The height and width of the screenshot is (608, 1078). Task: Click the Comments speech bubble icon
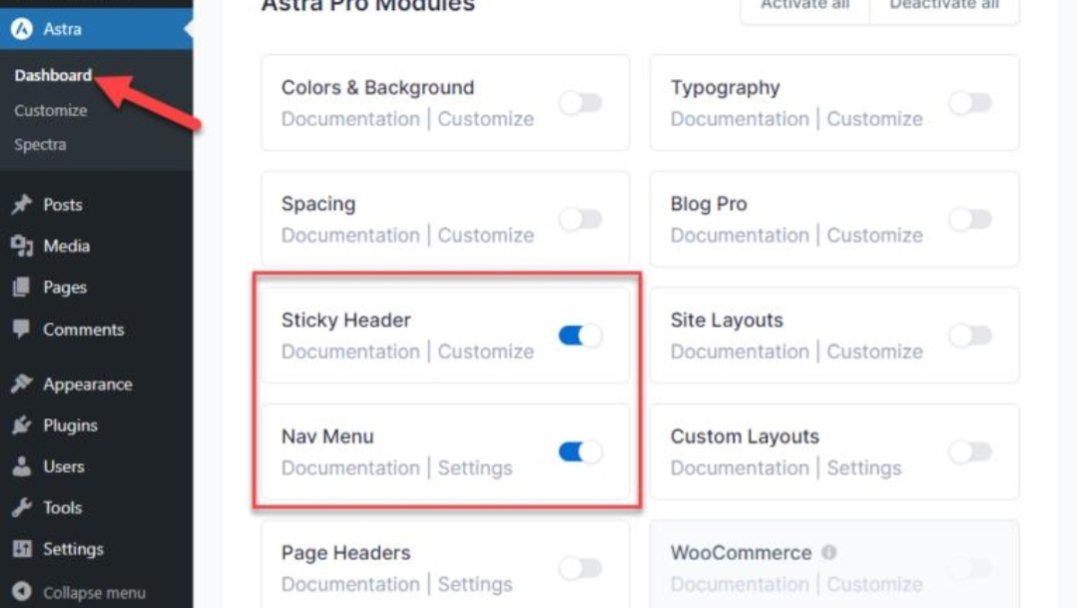pyautogui.click(x=22, y=329)
